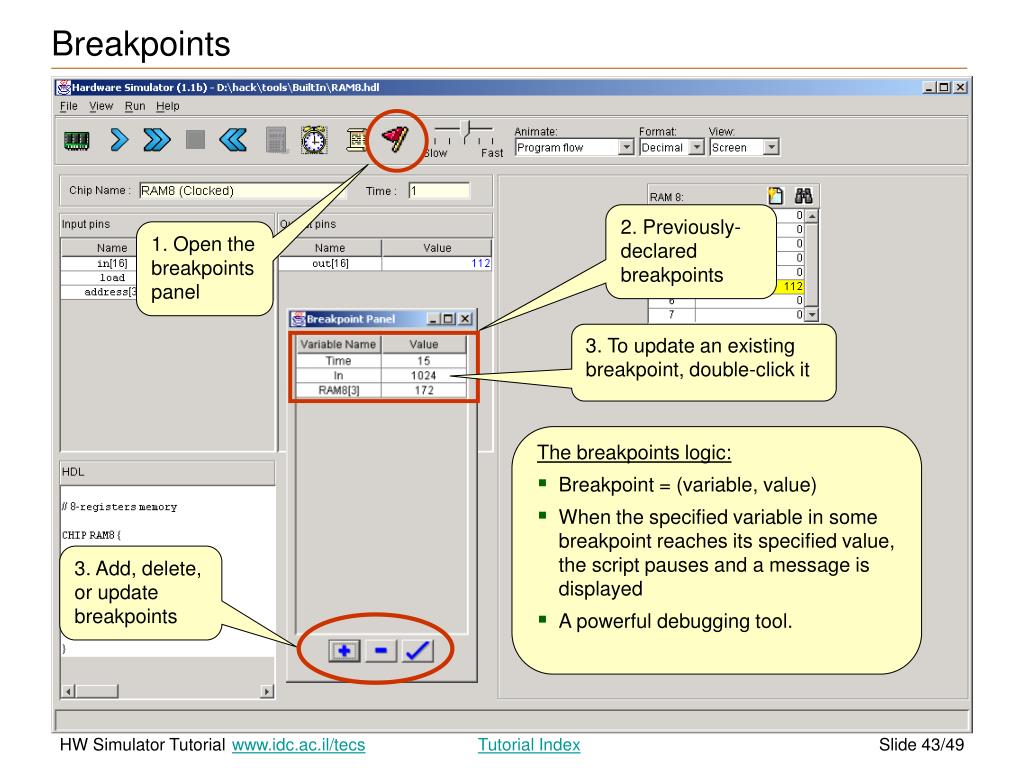Click the Stop square icon
The height and width of the screenshot is (768, 1024).
[x=195, y=140]
